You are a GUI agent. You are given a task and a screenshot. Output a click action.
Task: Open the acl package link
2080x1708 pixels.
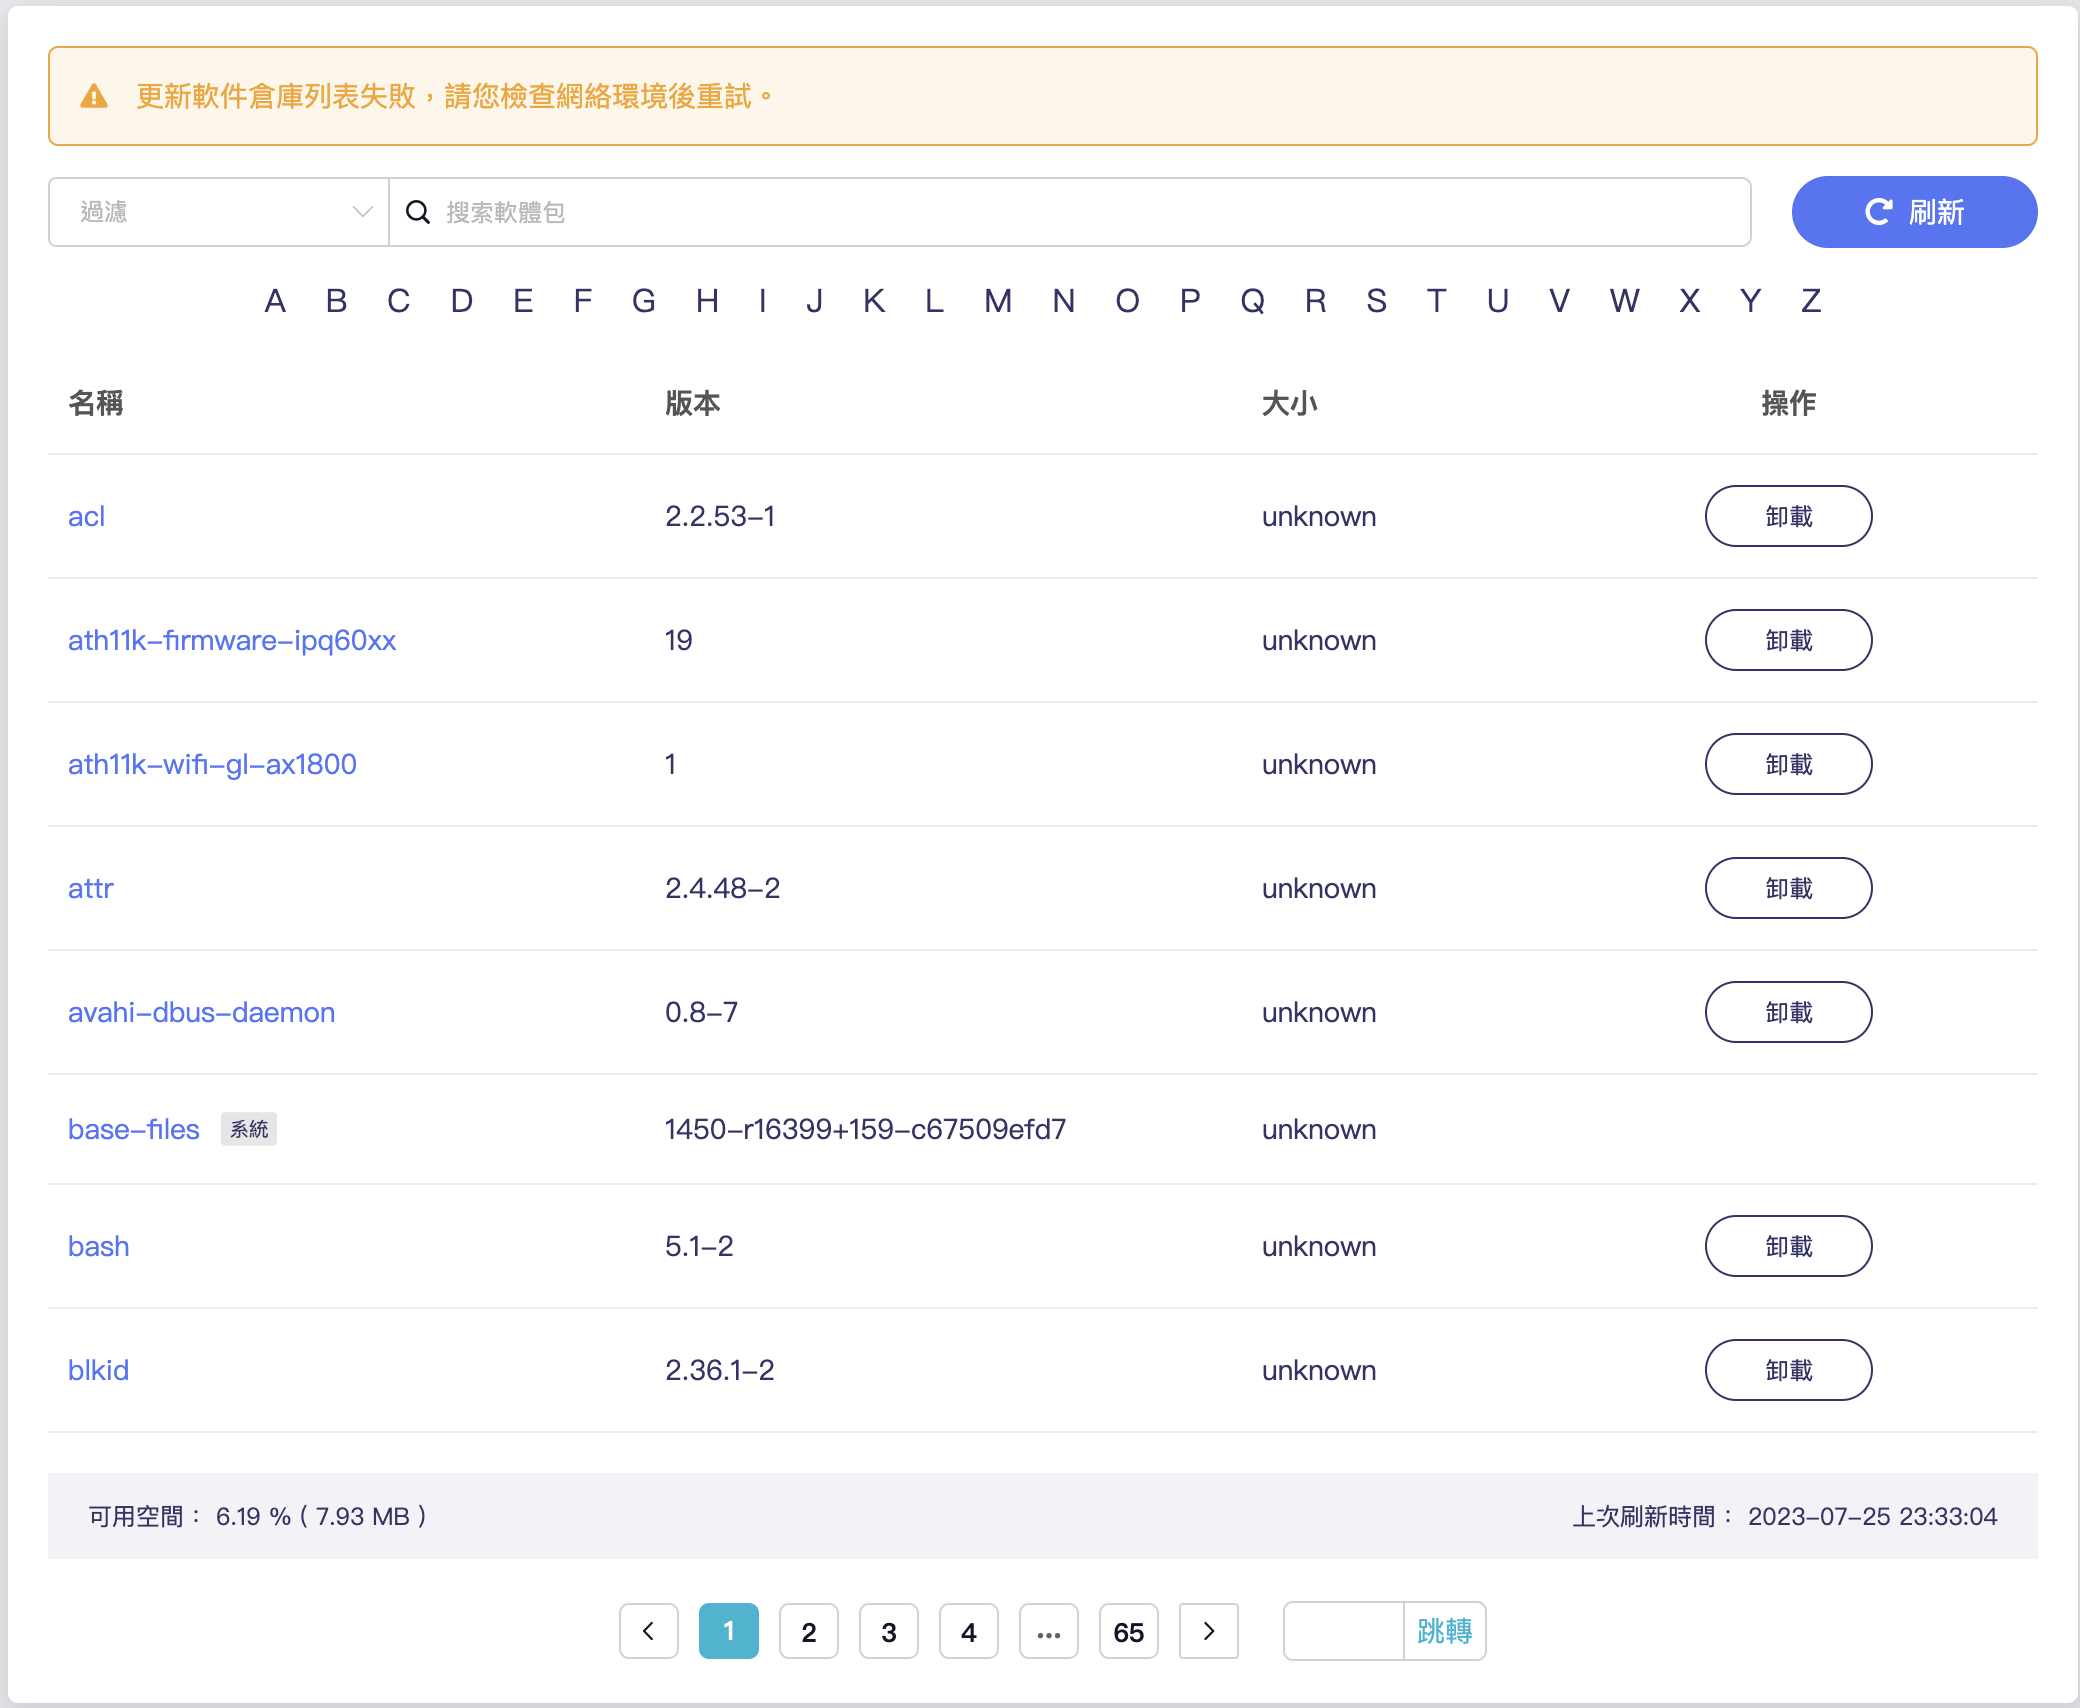tap(86, 516)
